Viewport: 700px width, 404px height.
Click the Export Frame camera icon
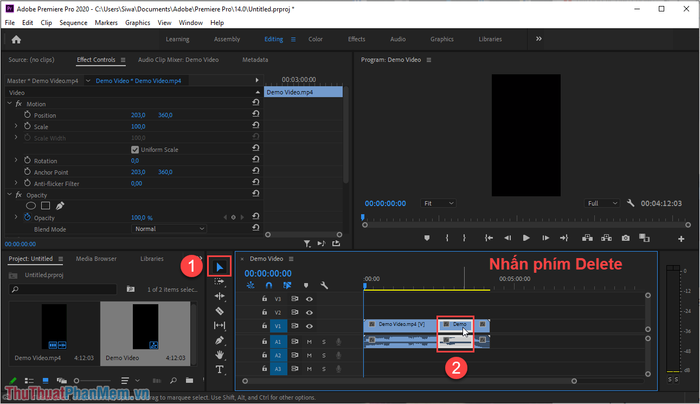click(x=625, y=238)
